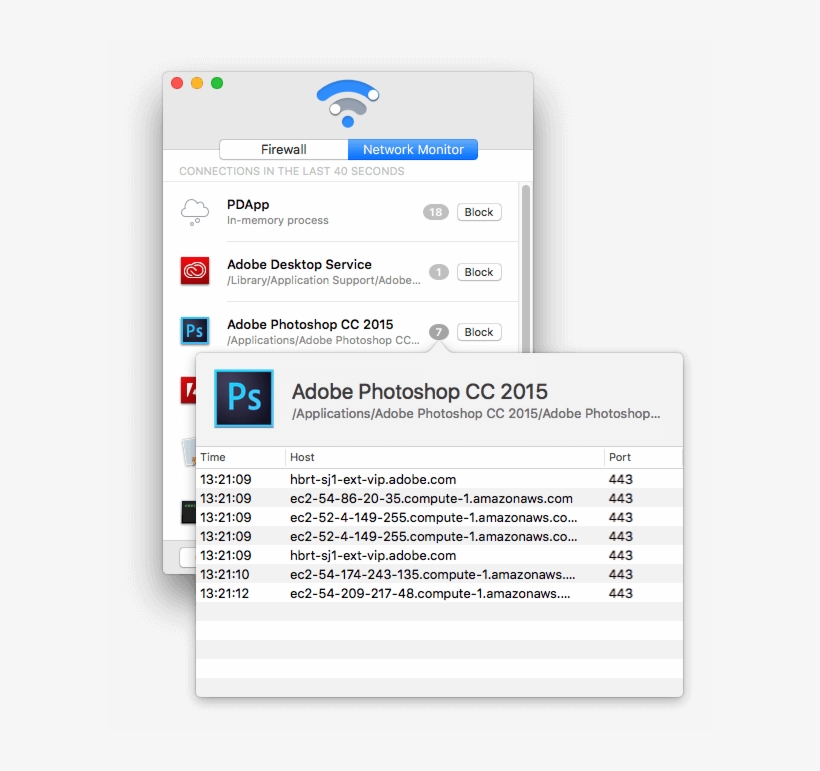Click the terminal app icon behind the popover

190,512
